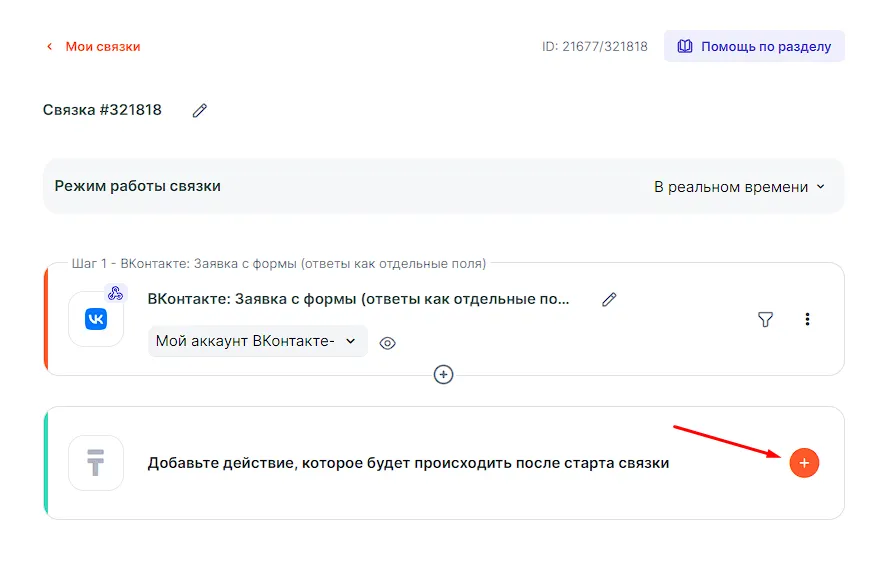Image resolution: width=885 pixels, height=584 pixels.
Task: Click the Добавьте действие prompt text
Action: pyautogui.click(x=408, y=463)
